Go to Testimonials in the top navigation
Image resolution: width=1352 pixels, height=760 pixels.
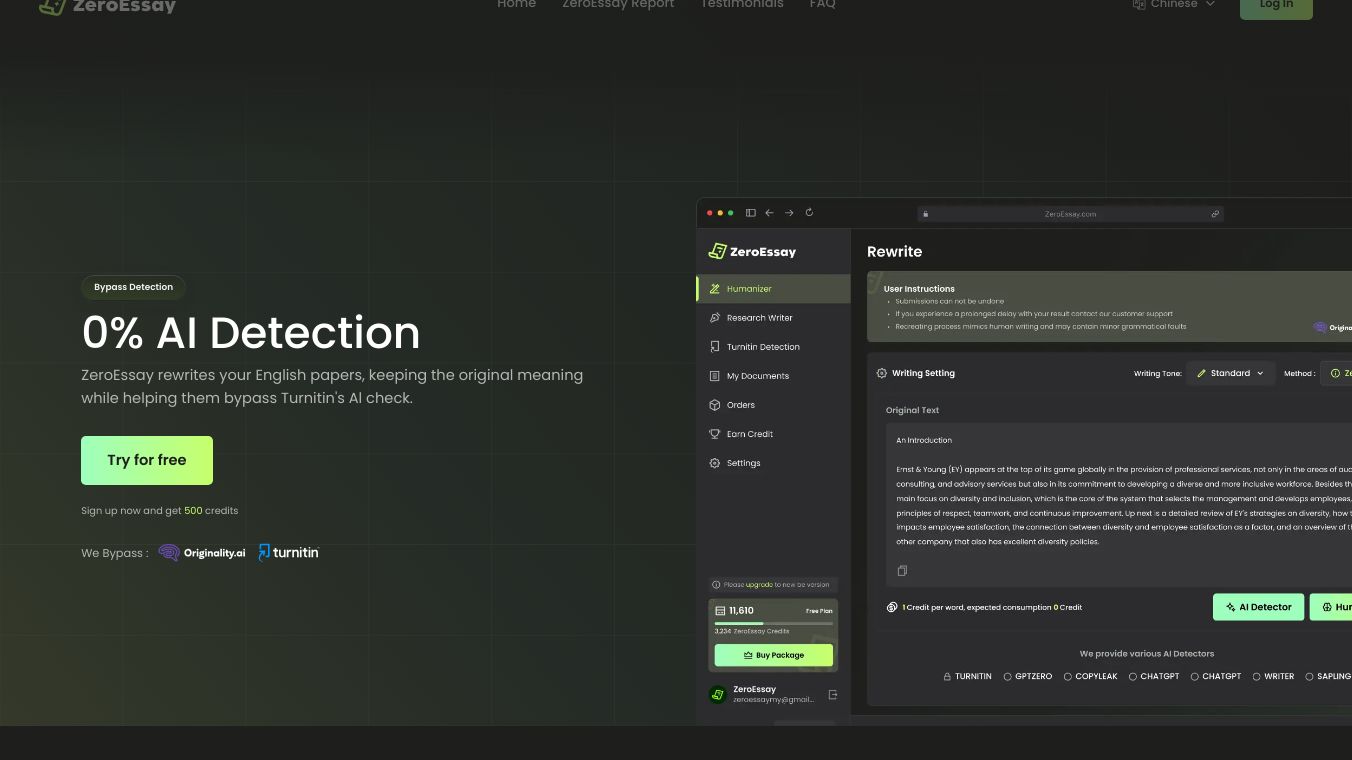pyautogui.click(x=742, y=5)
